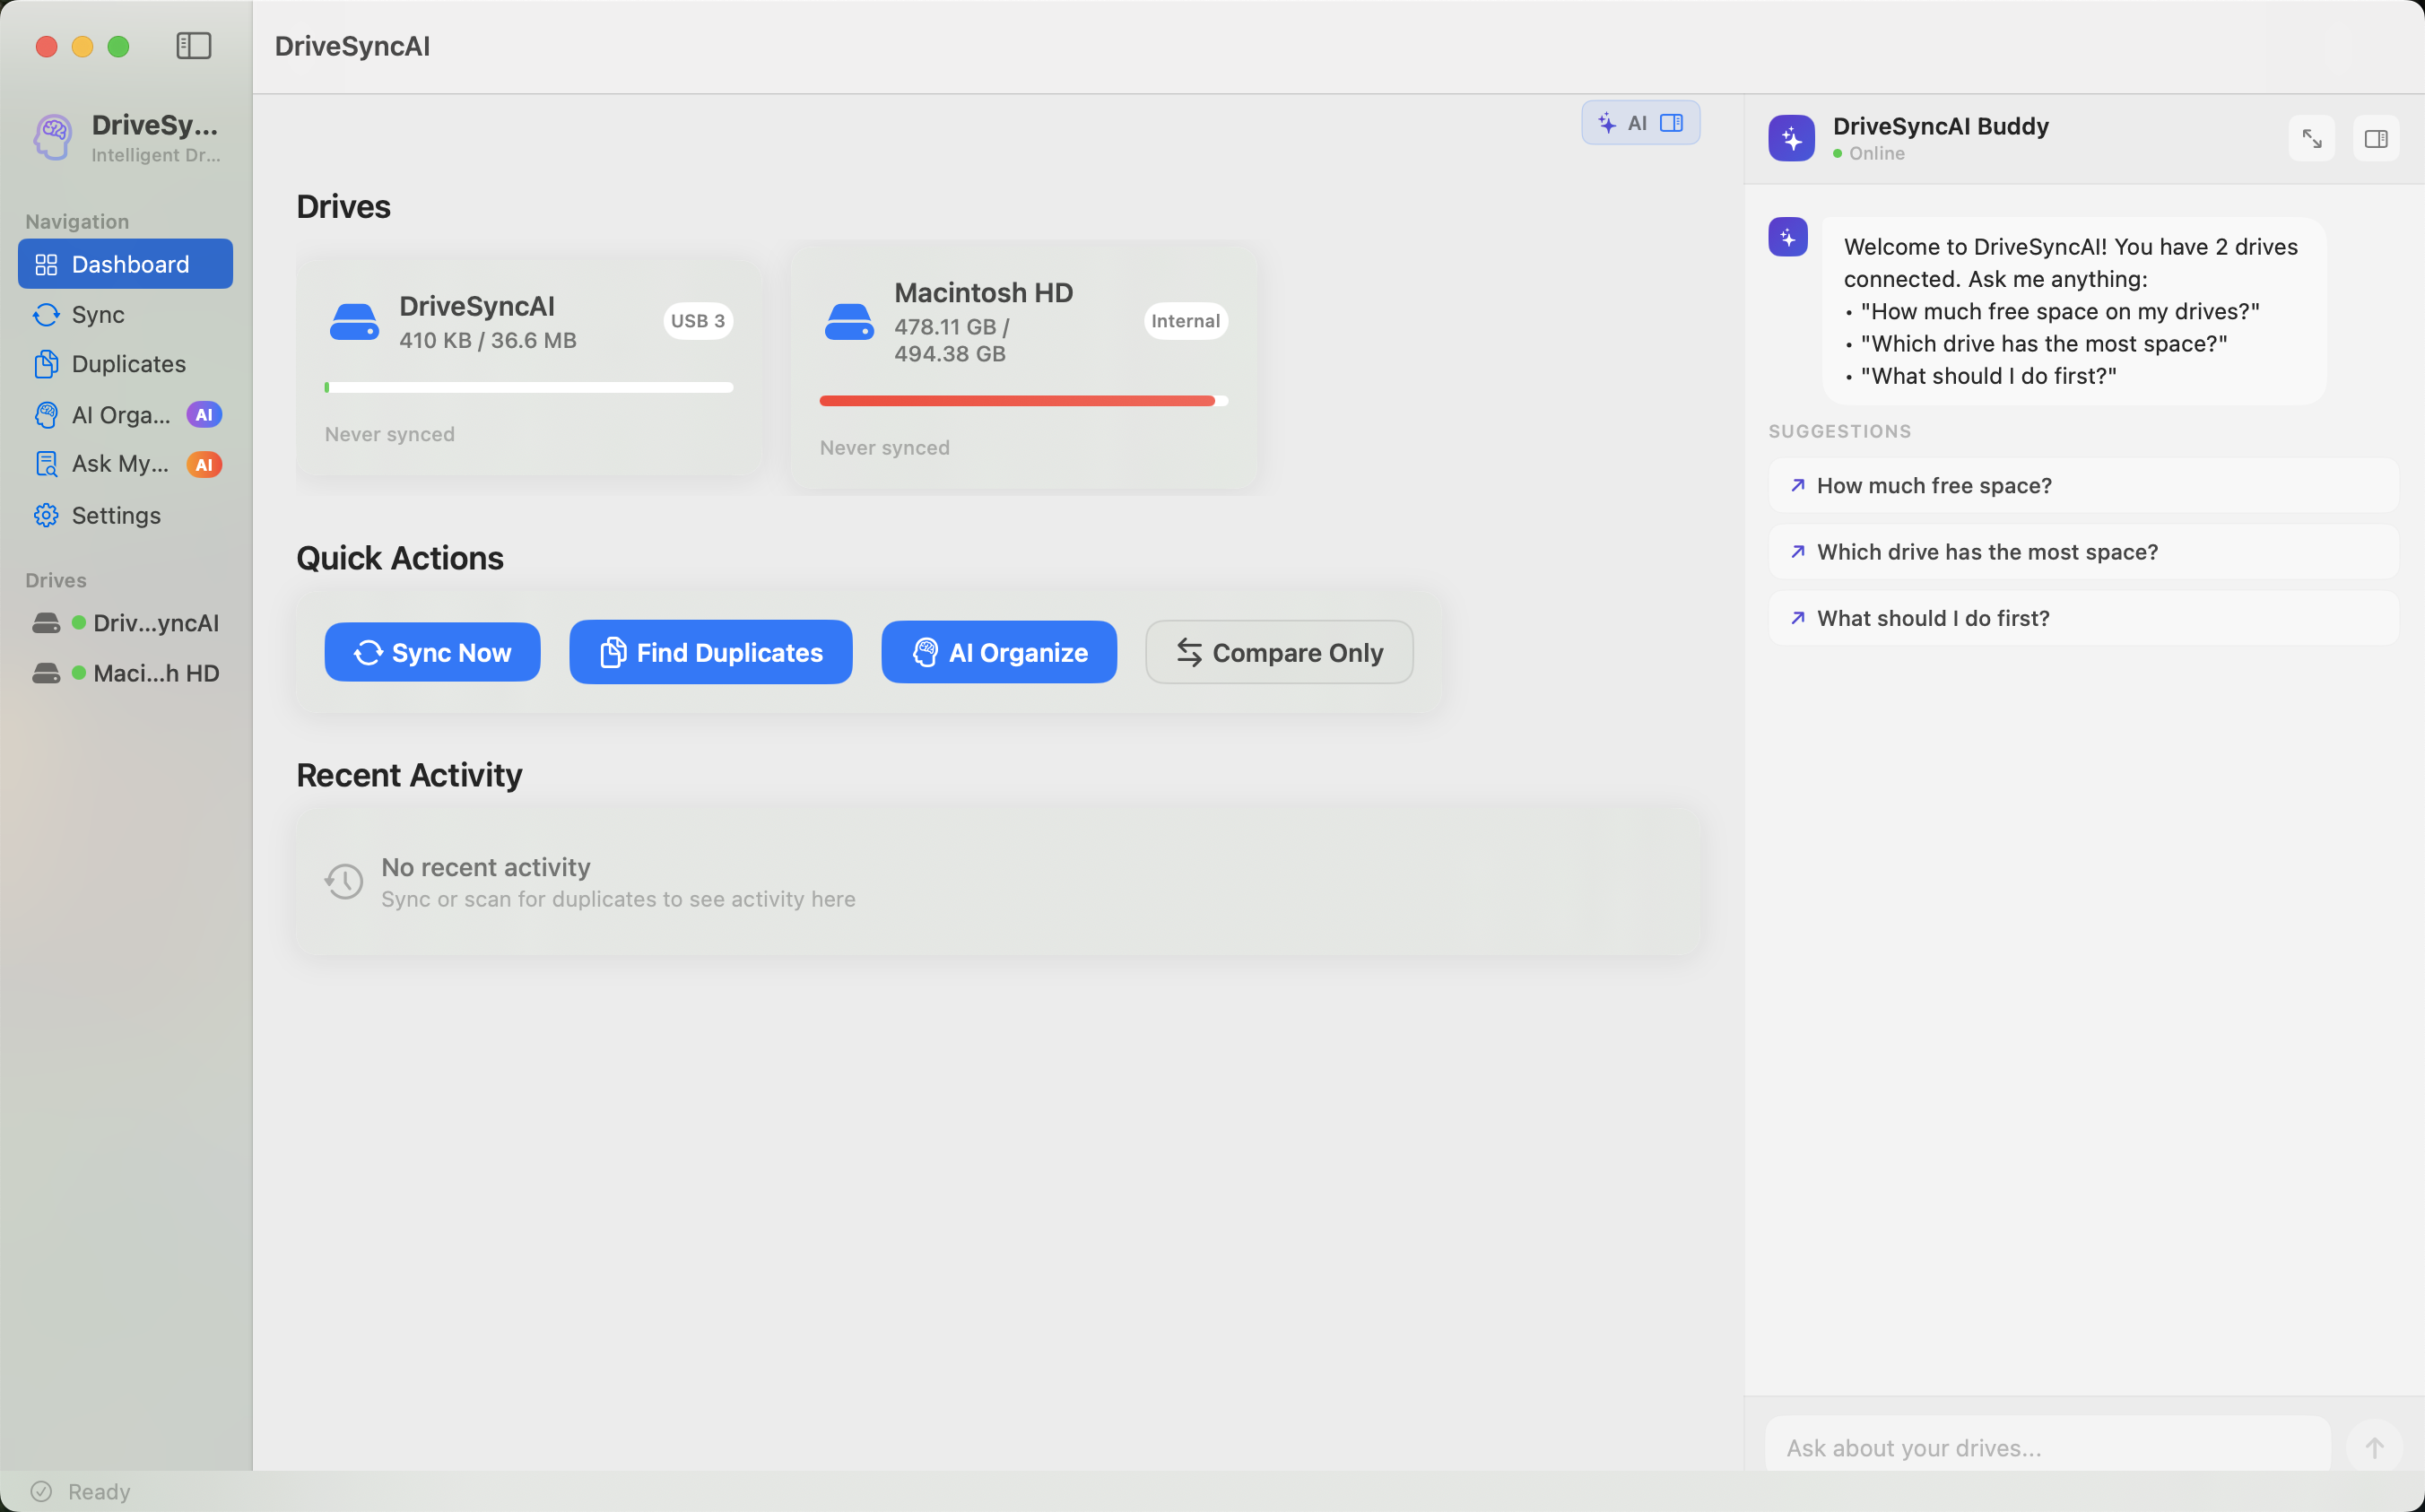The width and height of the screenshot is (2425, 1512).
Task: Open the Ask My Files section
Action: tap(125, 464)
